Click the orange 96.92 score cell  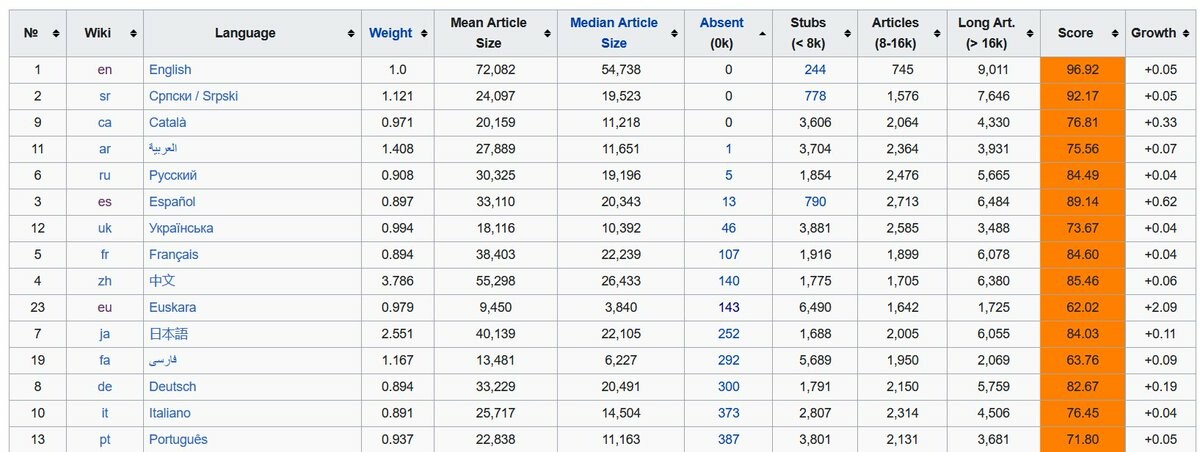click(1082, 70)
